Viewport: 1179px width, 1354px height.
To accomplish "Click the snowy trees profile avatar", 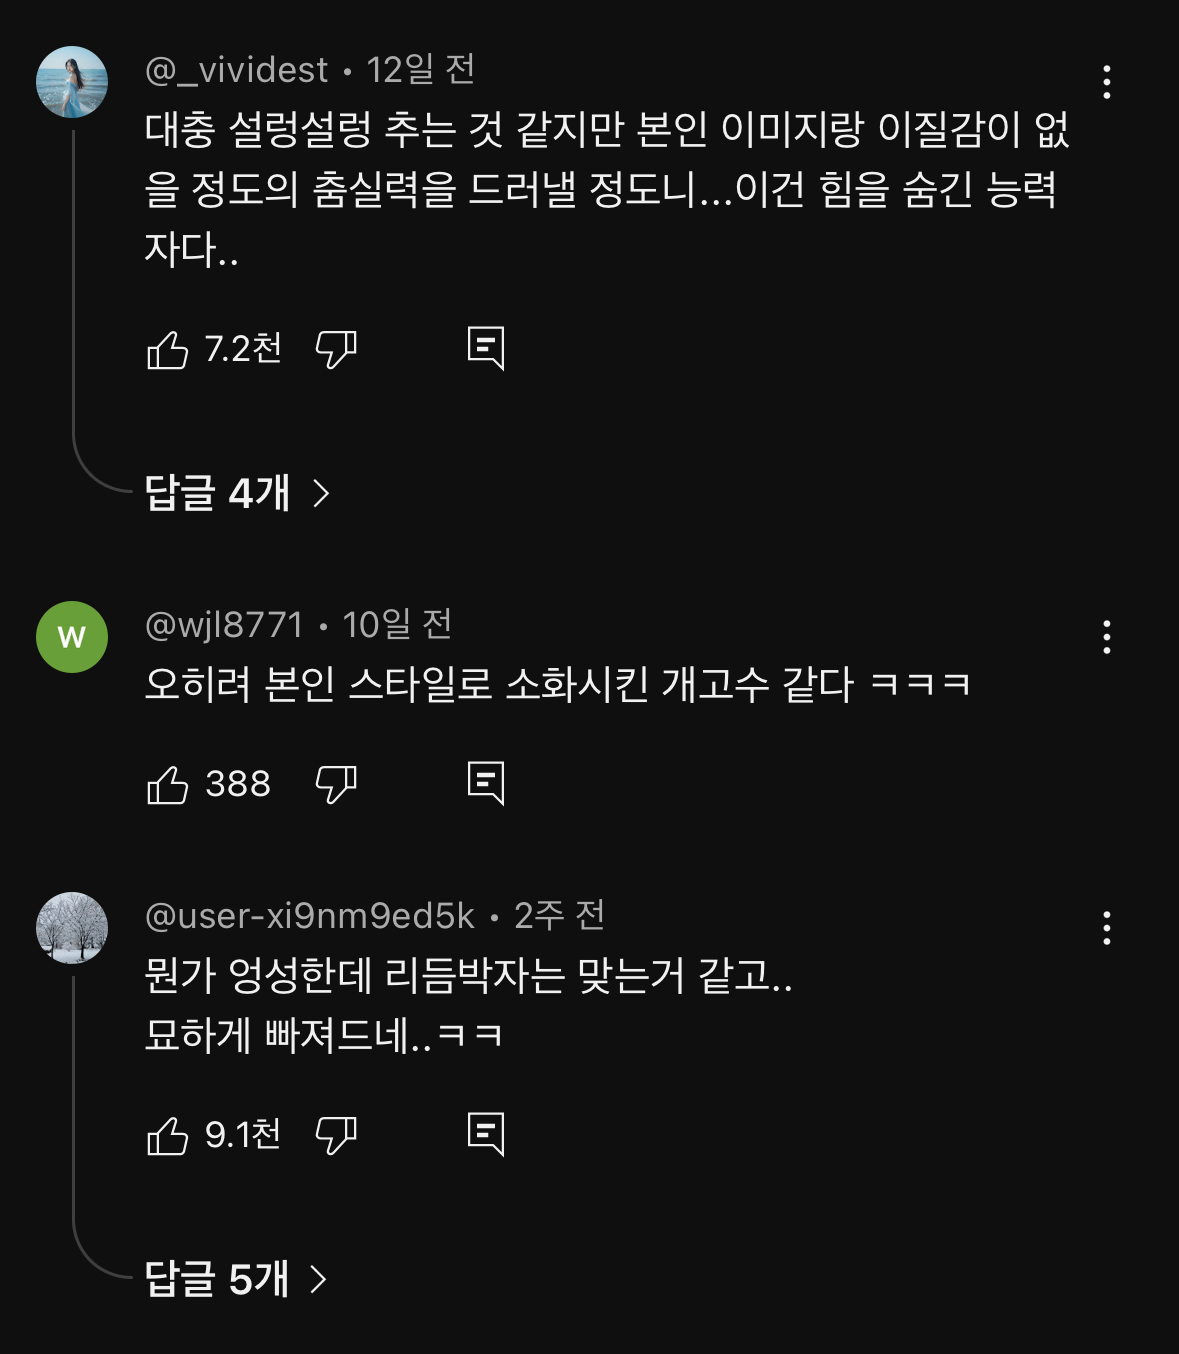I will pos(72,928).
